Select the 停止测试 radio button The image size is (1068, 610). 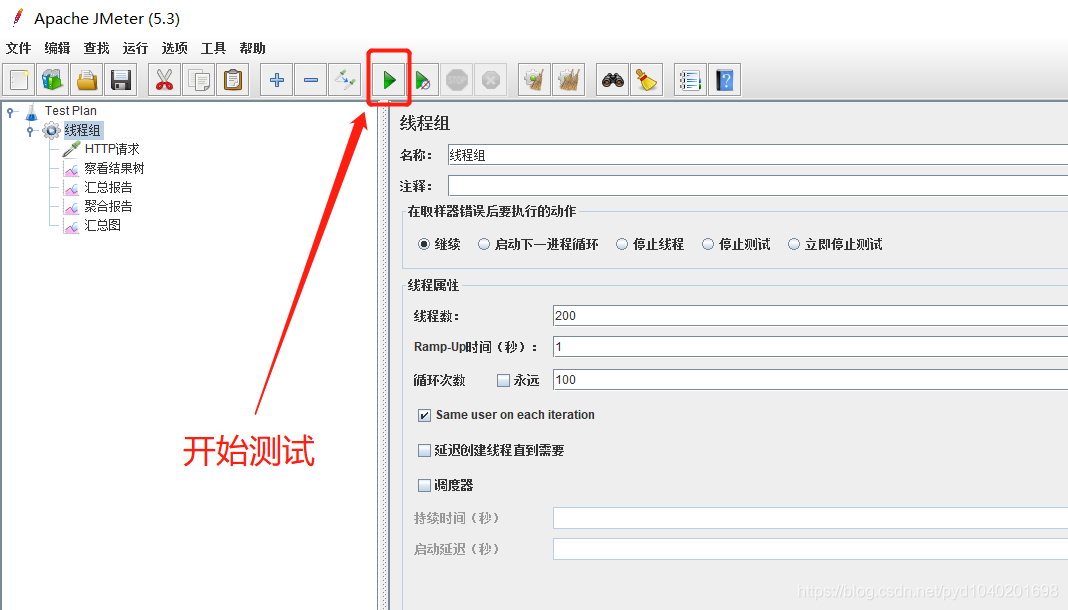point(708,244)
